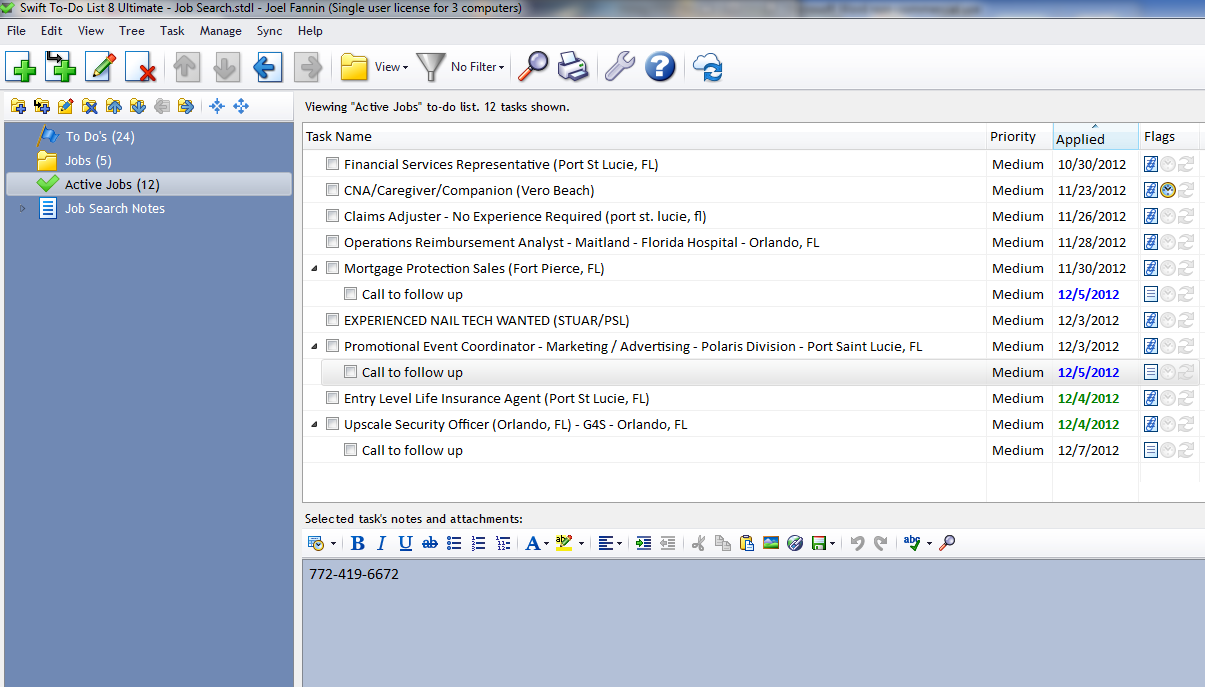Click the Task Name column header
The width and height of the screenshot is (1205, 687).
point(644,137)
